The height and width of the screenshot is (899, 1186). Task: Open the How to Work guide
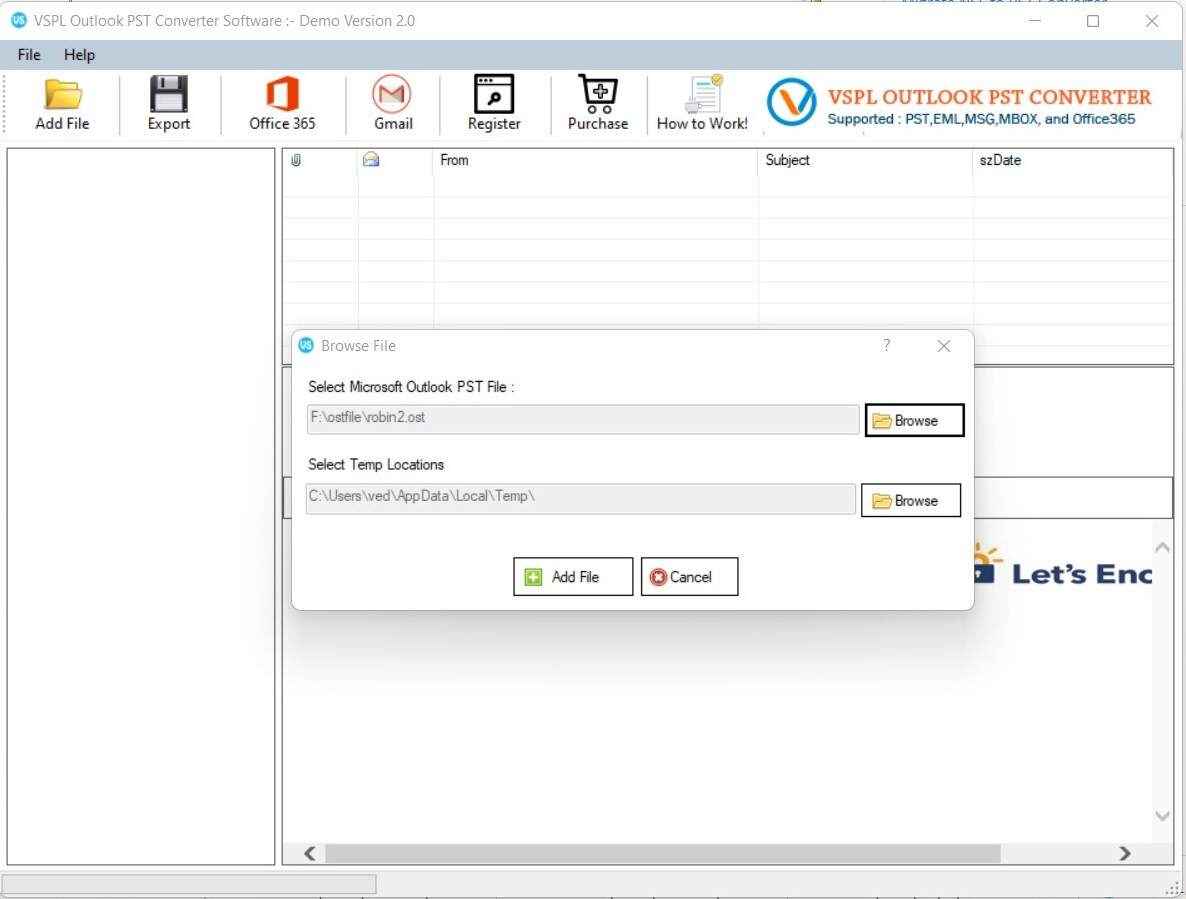[x=702, y=104]
